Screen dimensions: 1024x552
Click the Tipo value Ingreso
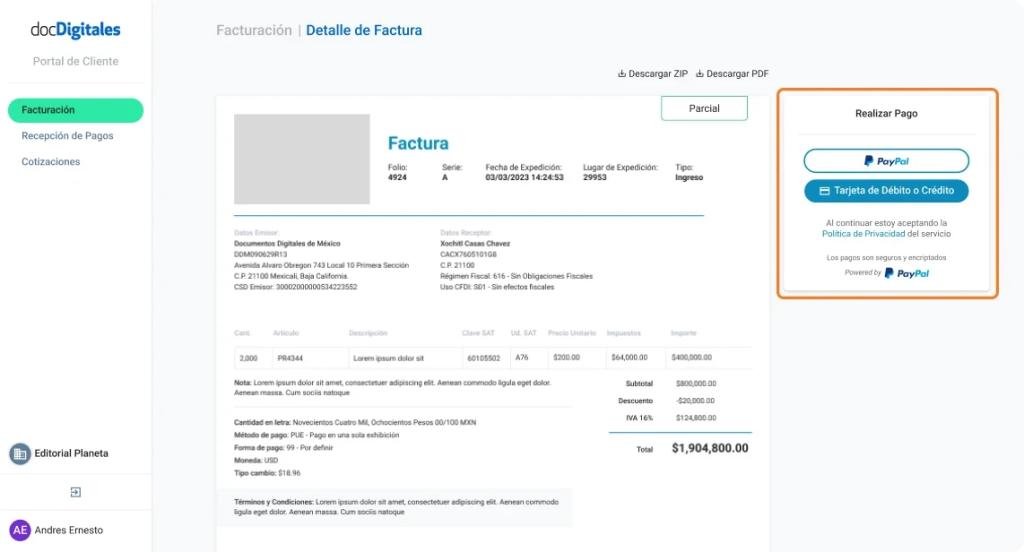(689, 178)
